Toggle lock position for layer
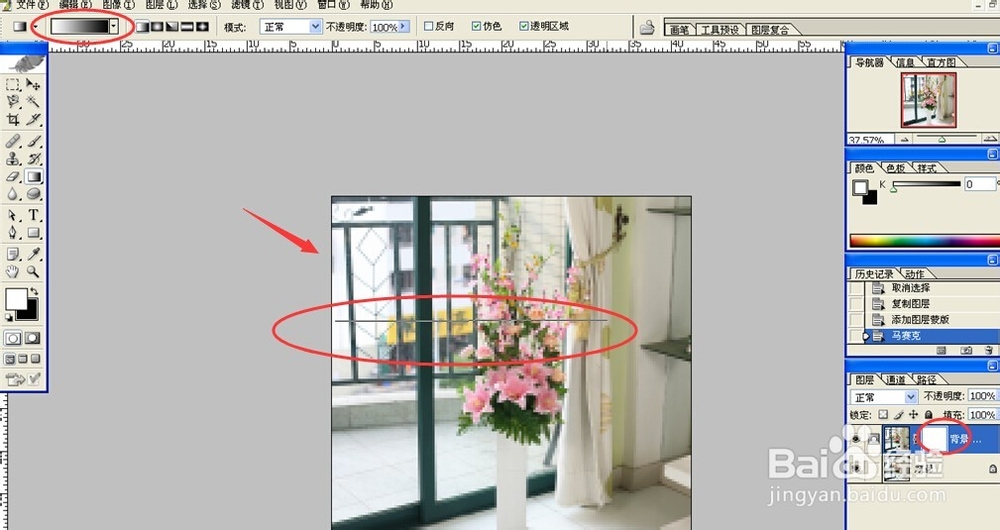This screenshot has height=530, width=1000. tap(913, 415)
